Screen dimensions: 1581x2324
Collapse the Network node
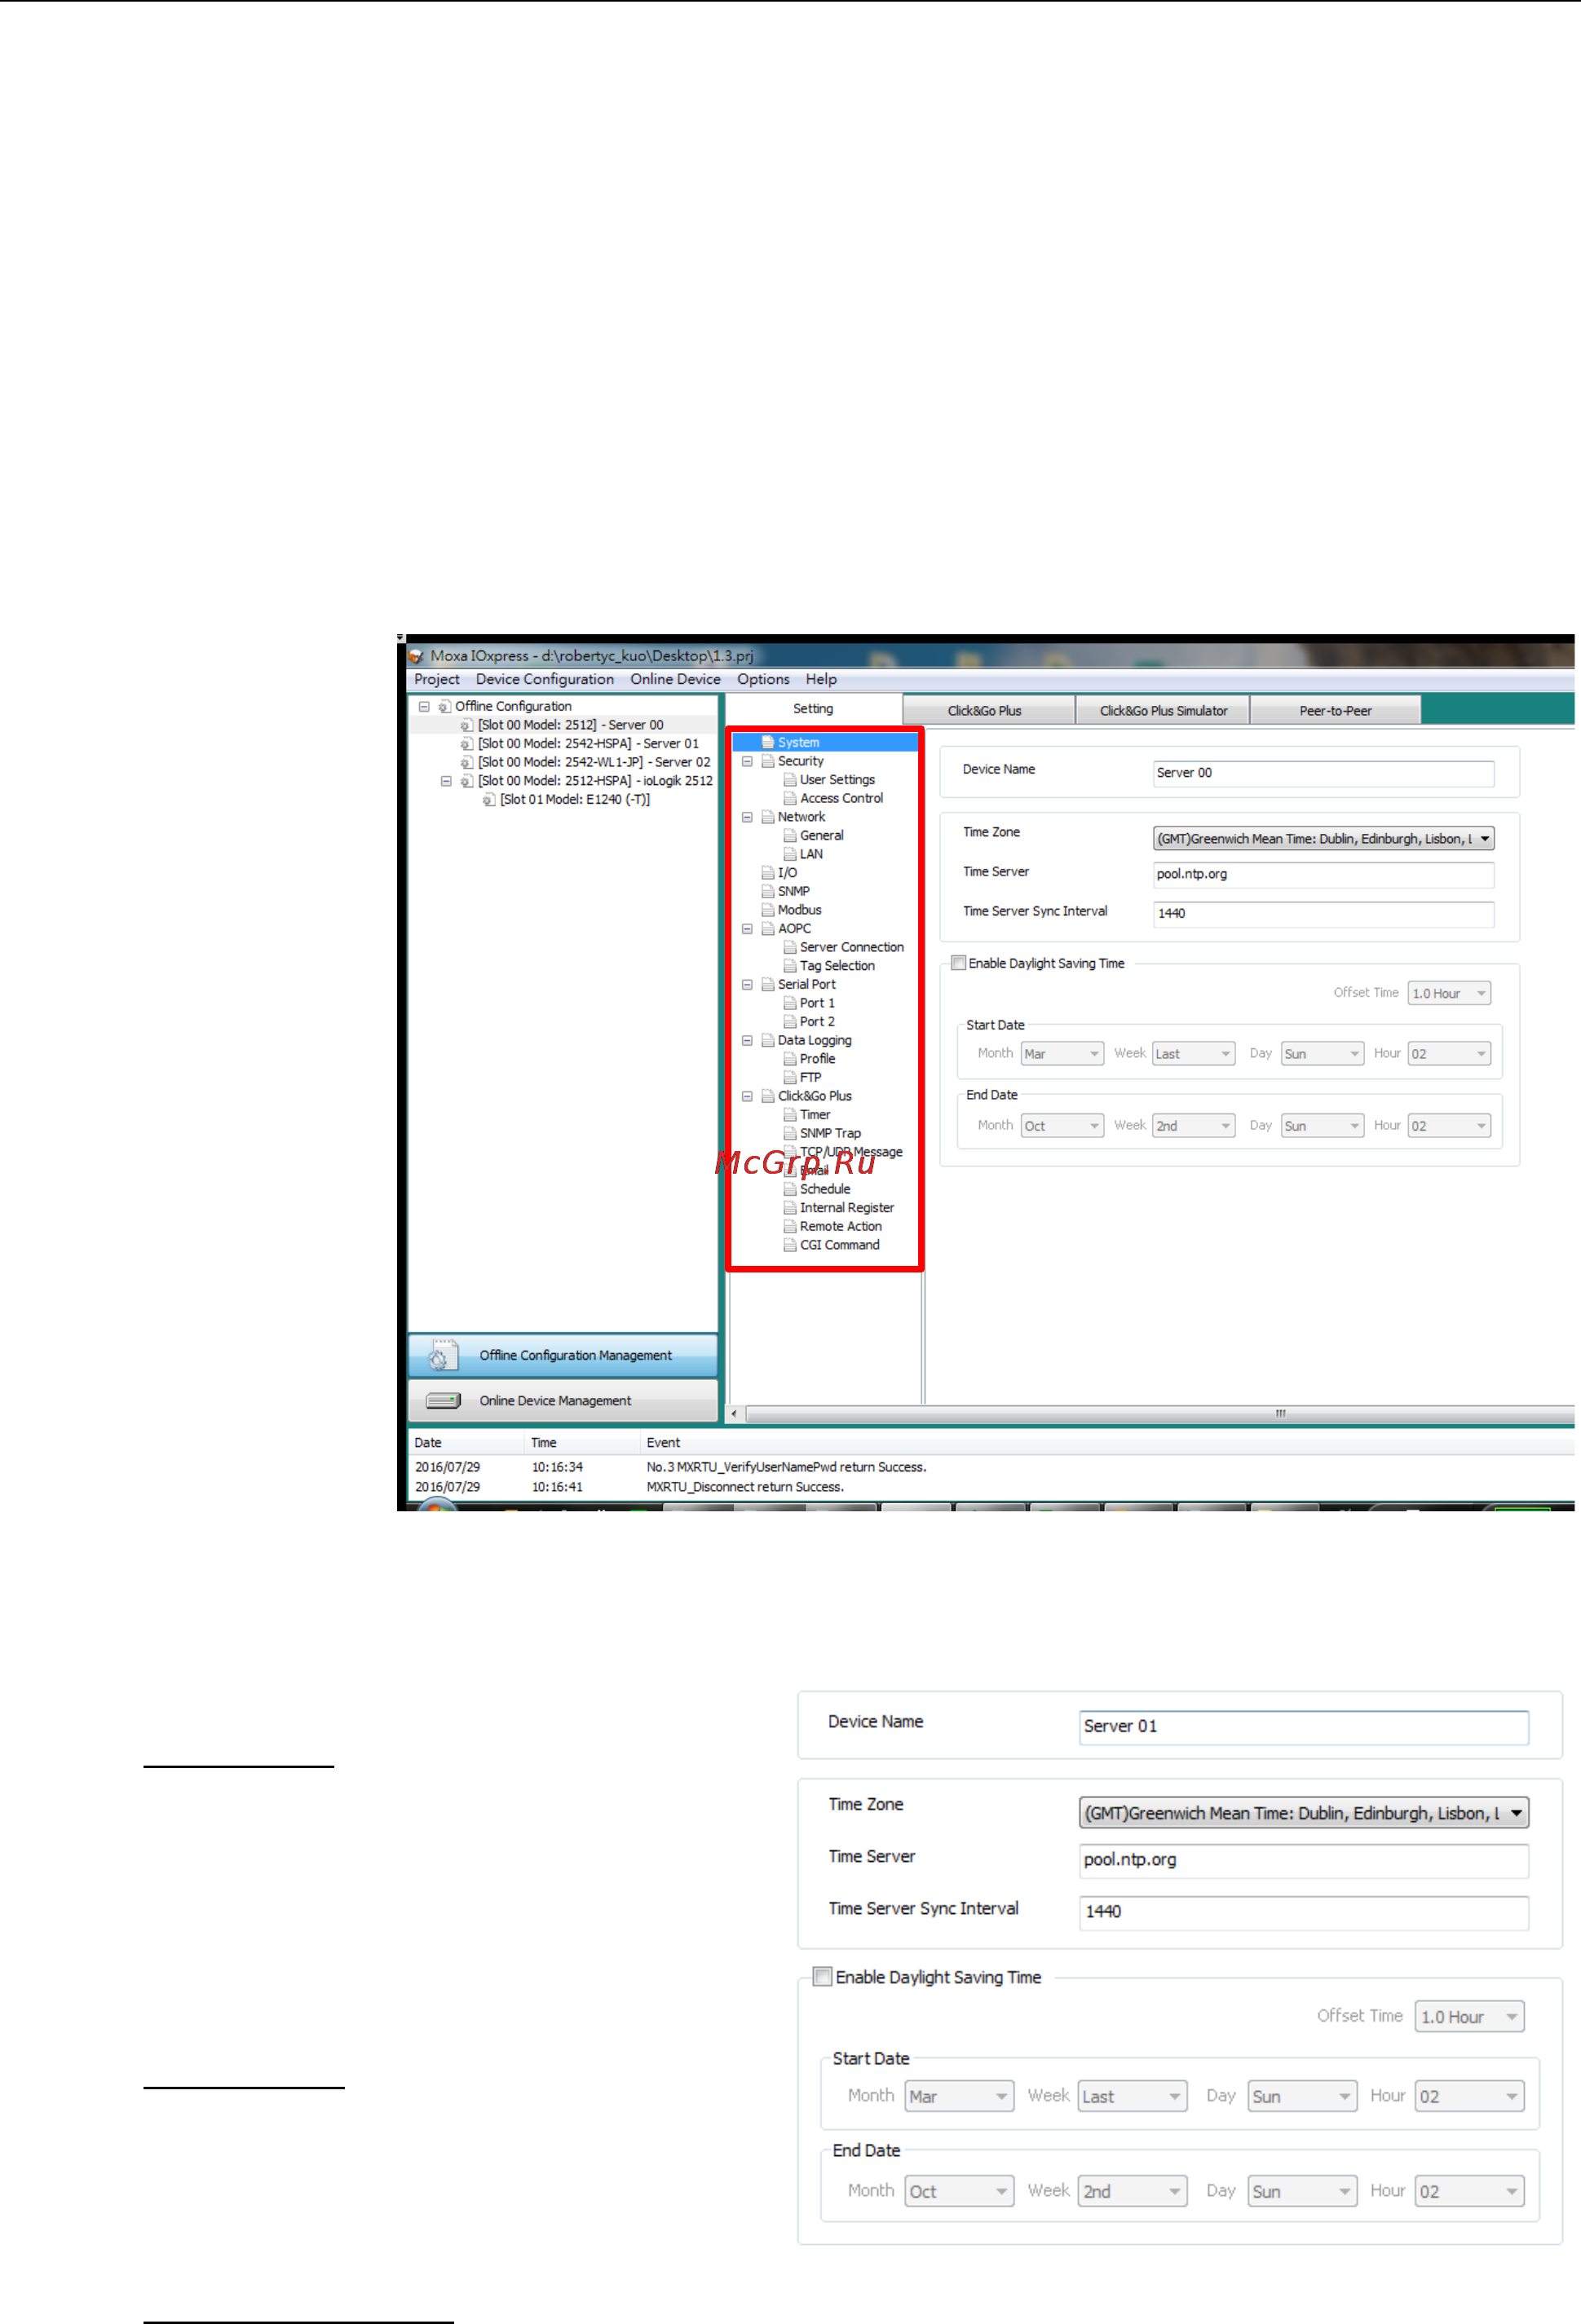pos(747,817)
